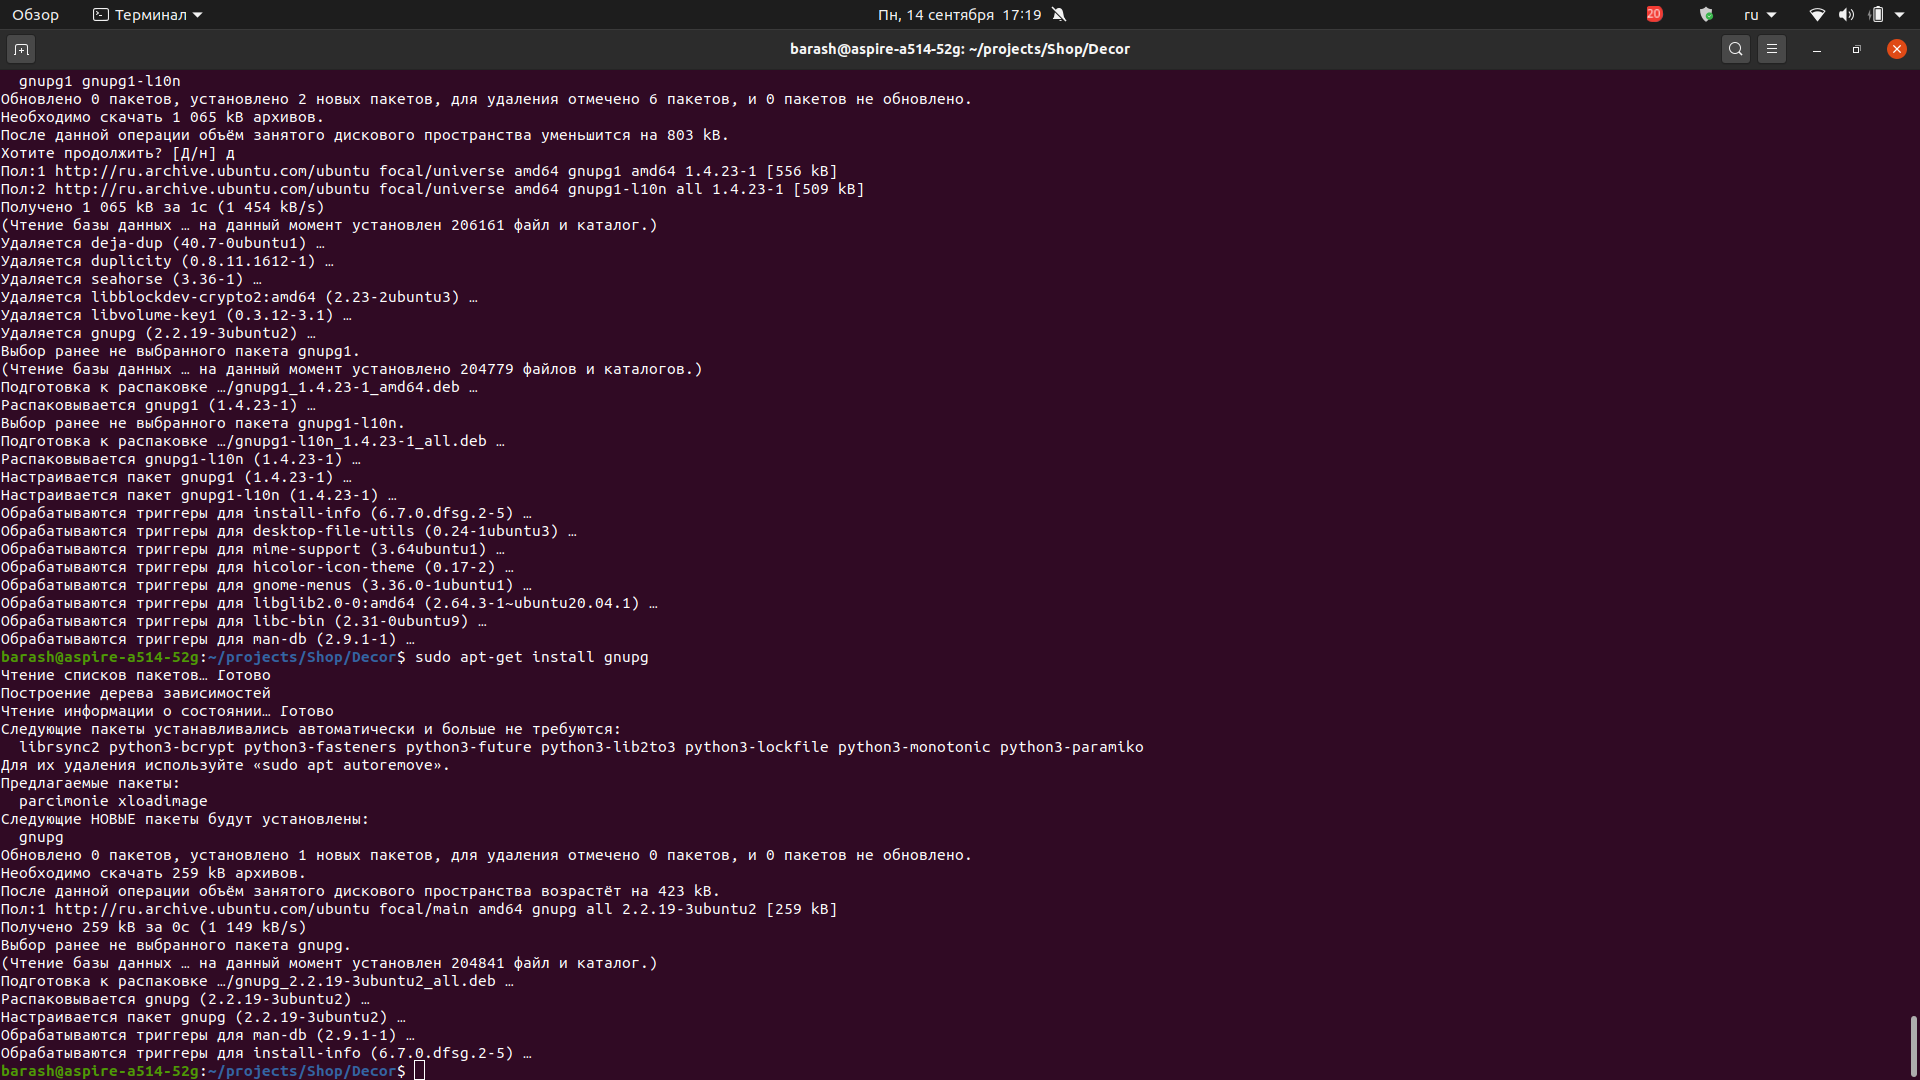Click 'Выбор ранее не выбранного пакета gnupg.'
The image size is (1920, 1080).
[176, 945]
